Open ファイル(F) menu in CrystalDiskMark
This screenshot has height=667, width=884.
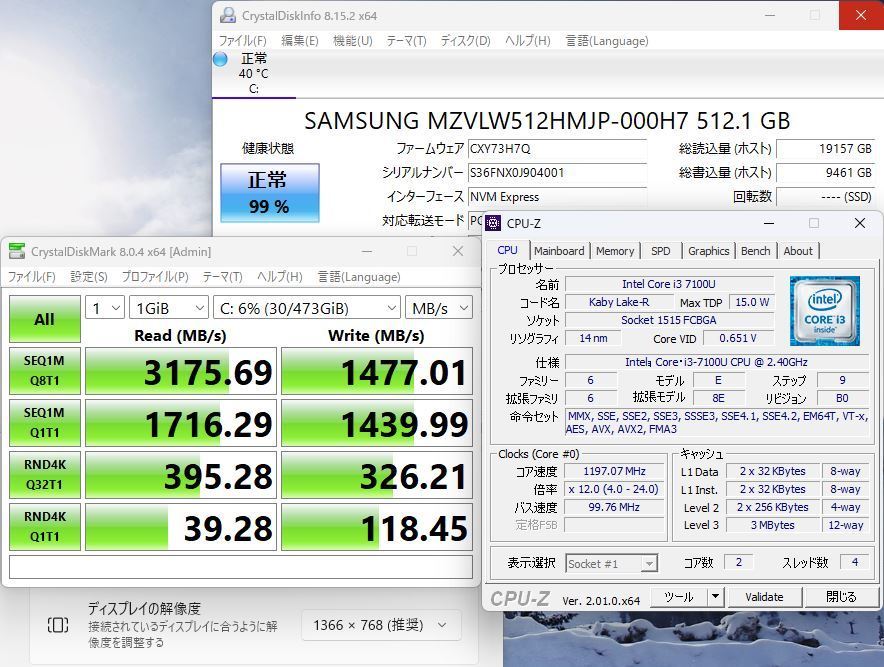tap(32, 277)
